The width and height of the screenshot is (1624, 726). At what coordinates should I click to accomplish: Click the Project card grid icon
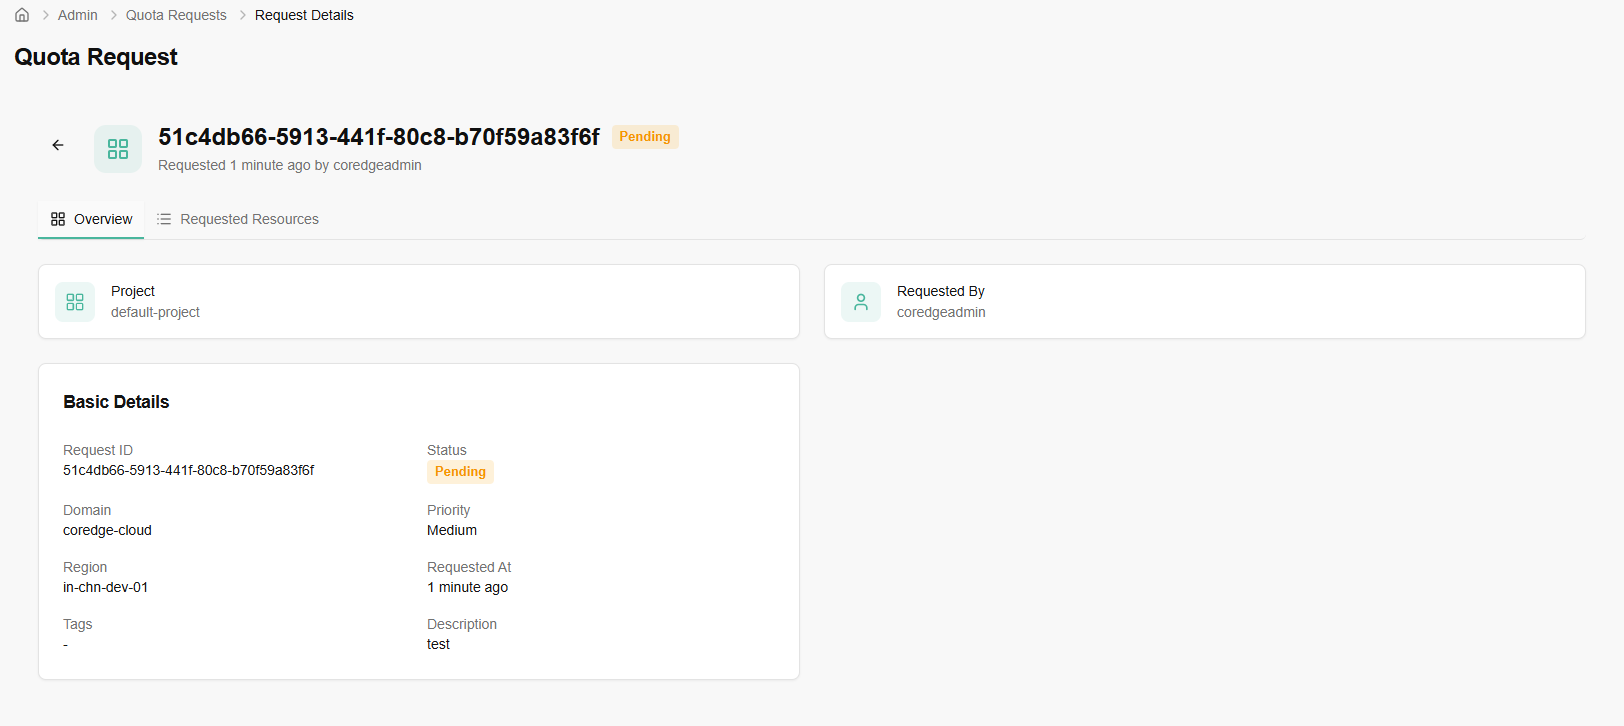point(75,302)
